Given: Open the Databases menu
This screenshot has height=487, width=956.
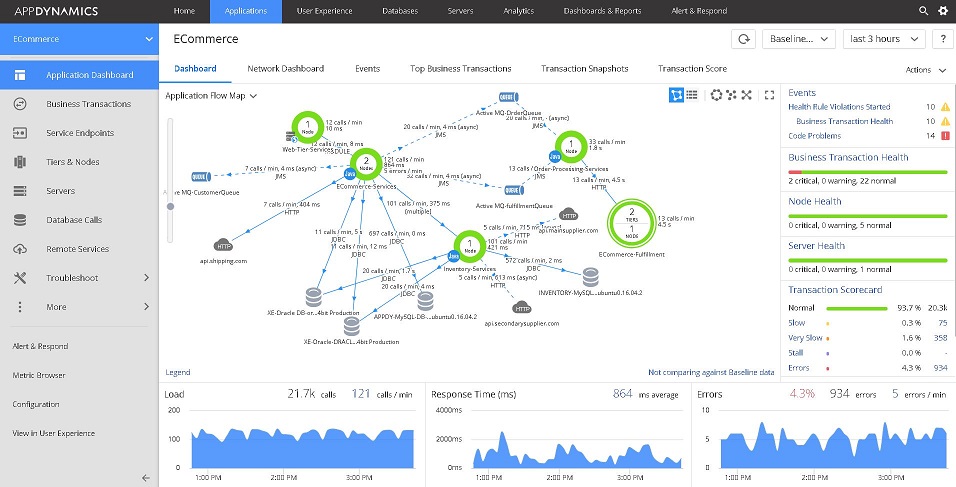Looking at the screenshot, I should click(400, 11).
